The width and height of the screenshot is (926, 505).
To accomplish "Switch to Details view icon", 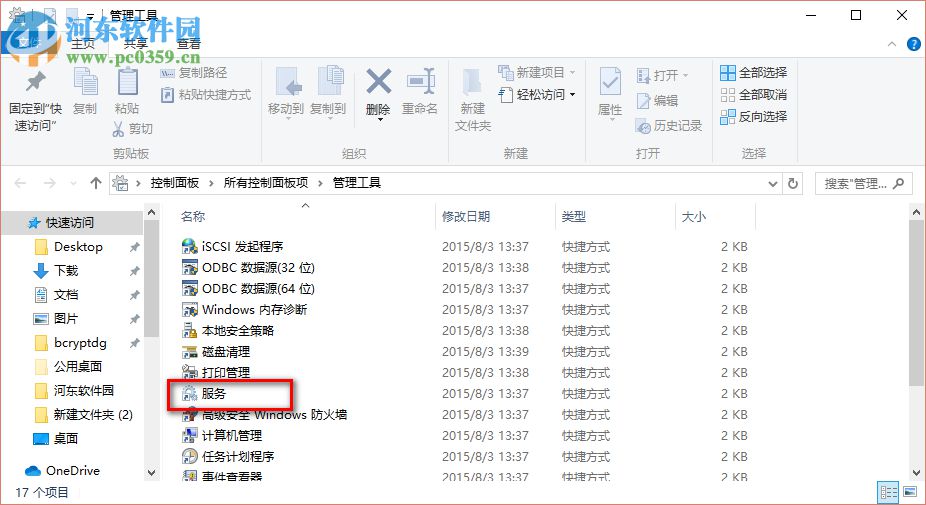I will pos(889,492).
